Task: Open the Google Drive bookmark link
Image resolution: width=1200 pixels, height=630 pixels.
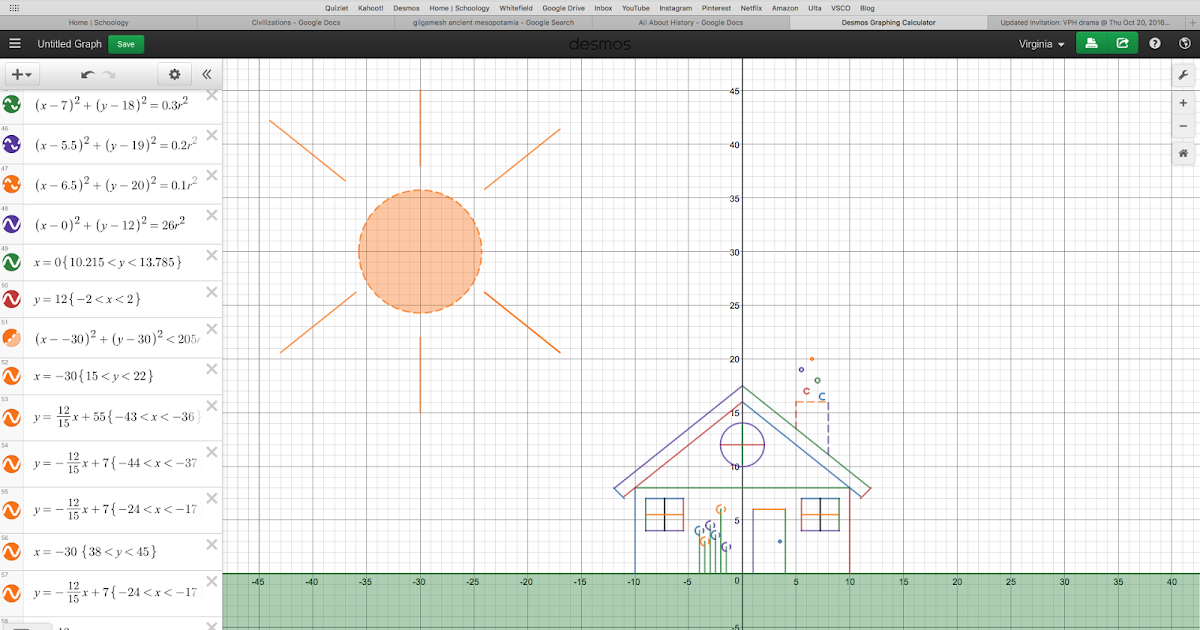Action: (x=563, y=7)
